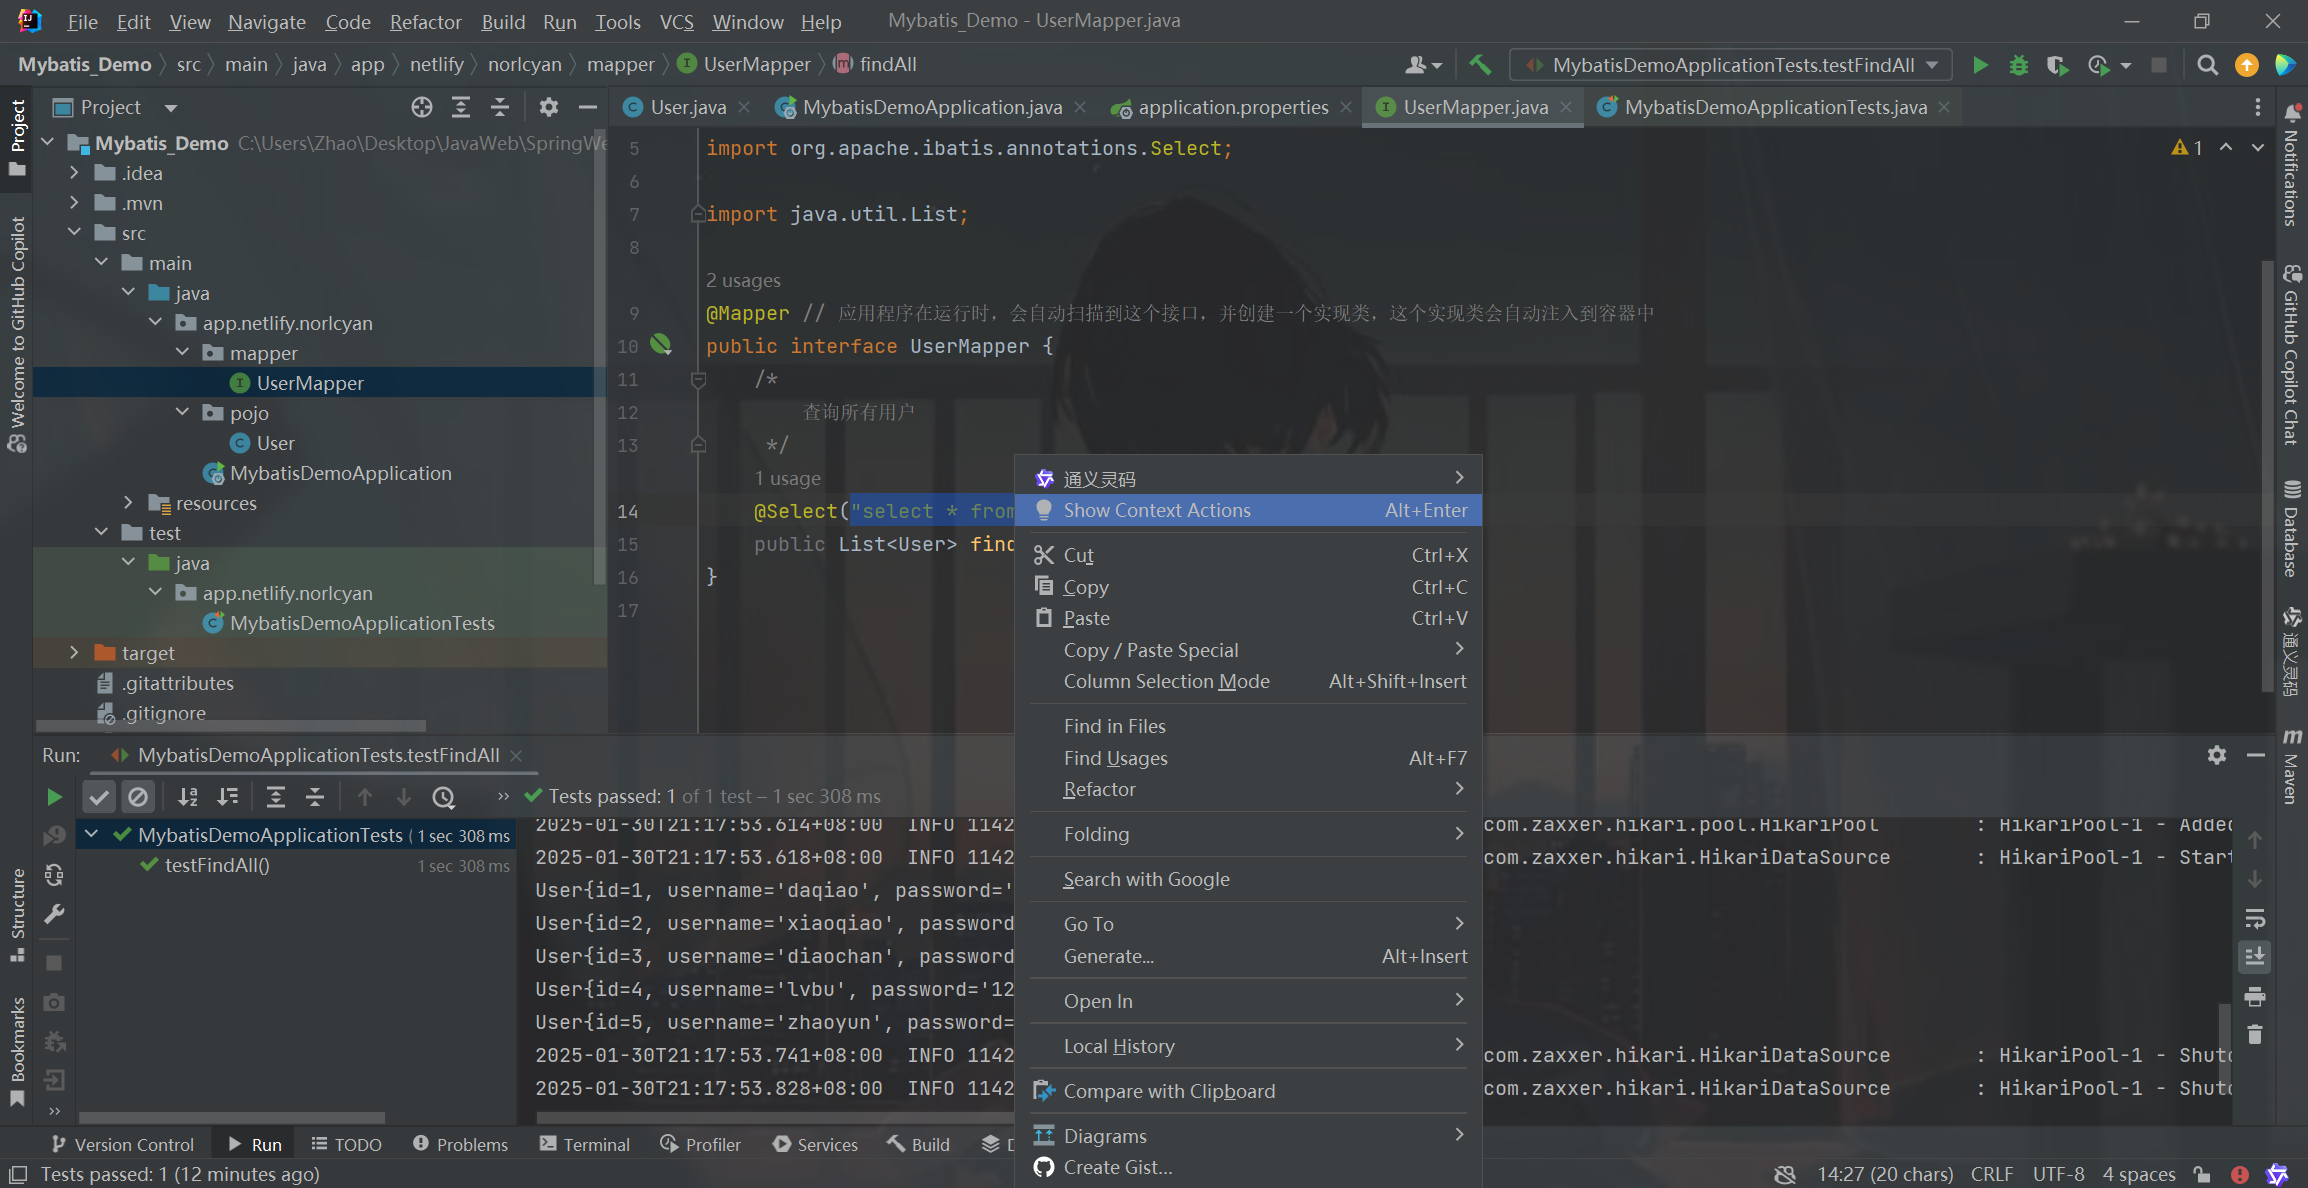Image resolution: width=2308 pixels, height=1188 pixels.
Task: Toggle Show Ignored tests button
Action: tap(138, 797)
